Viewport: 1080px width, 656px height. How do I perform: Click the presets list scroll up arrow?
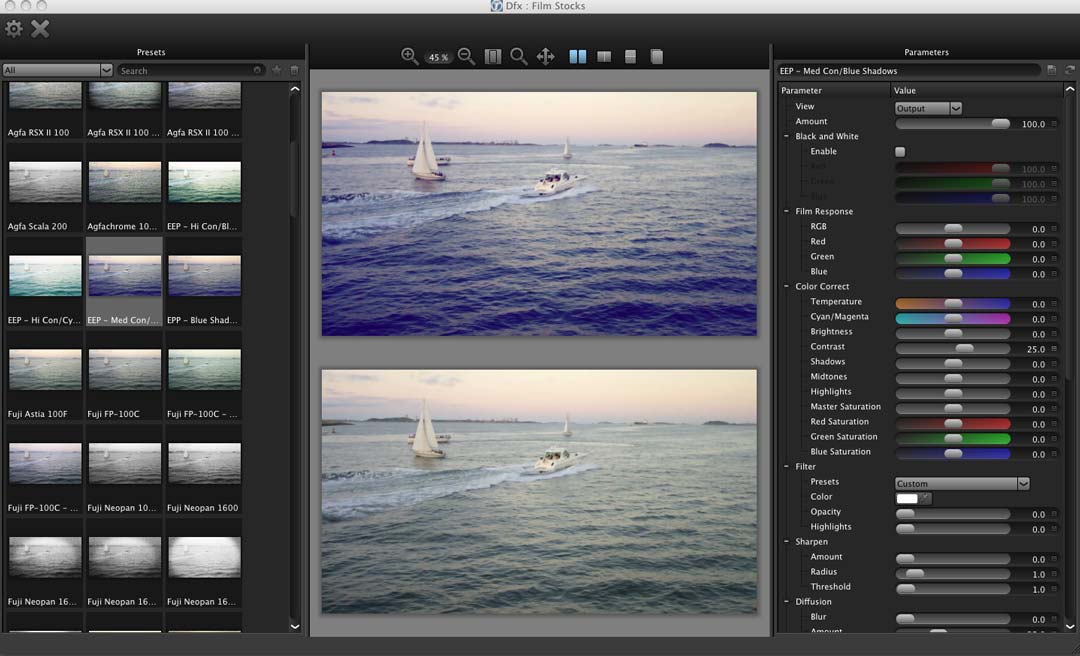point(295,89)
